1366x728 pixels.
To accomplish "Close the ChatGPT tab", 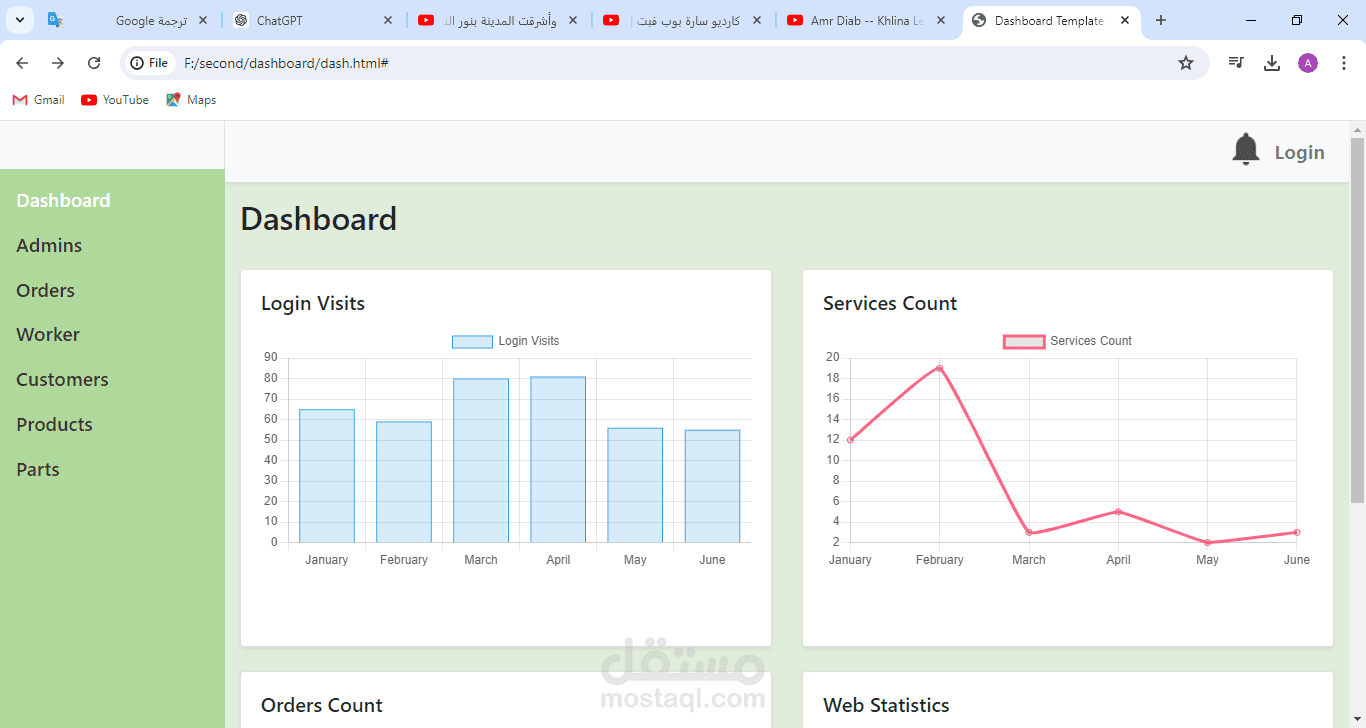I will point(388,20).
